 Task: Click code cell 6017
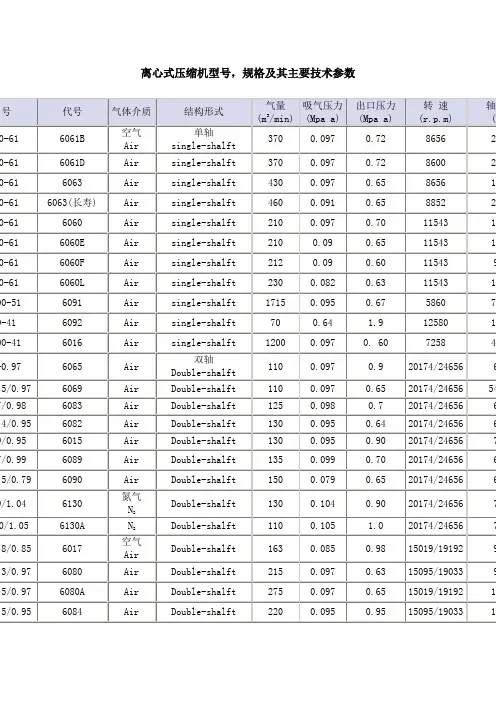pos(73,549)
